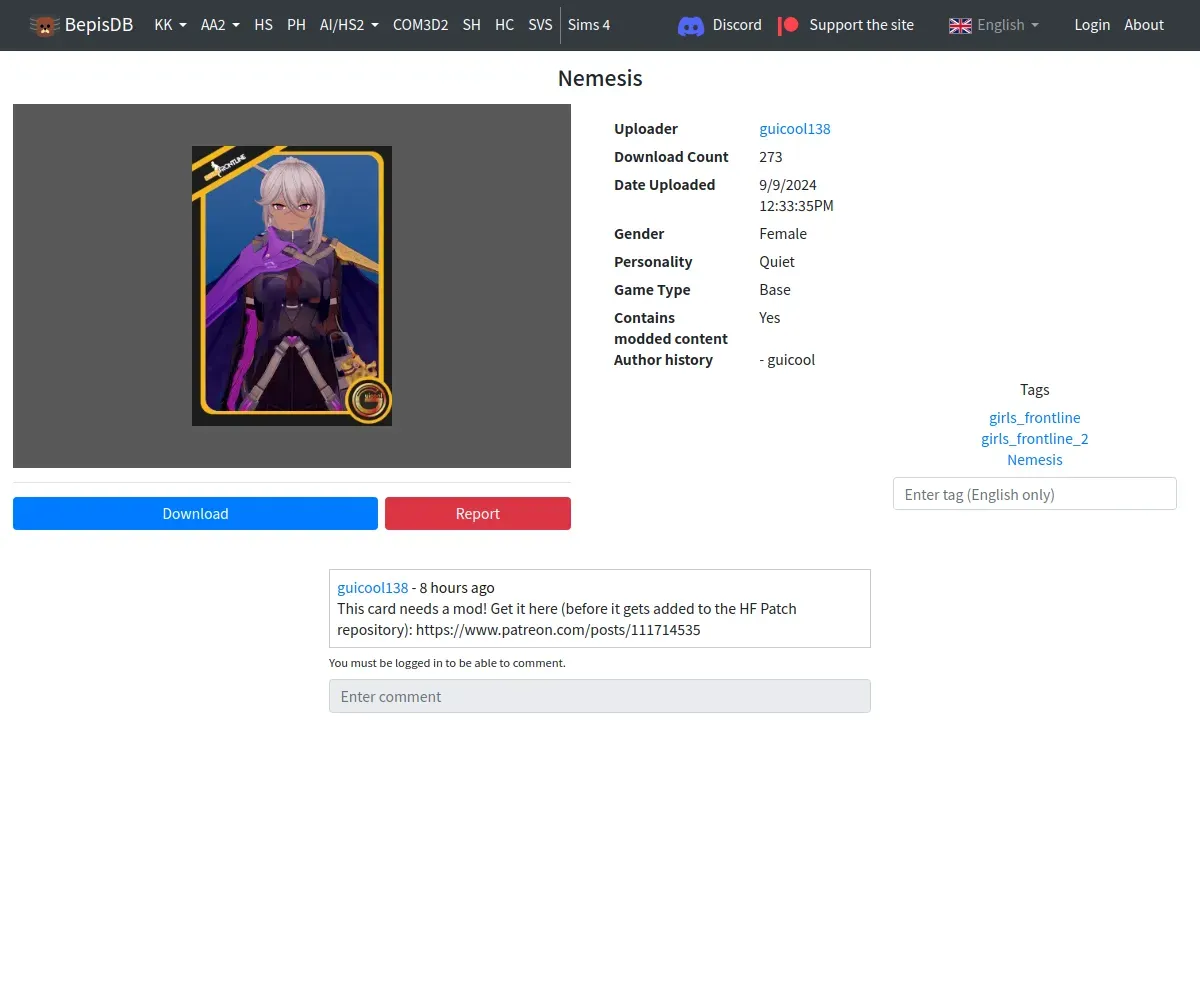
Task: Expand the AI/HS2 dropdown menu
Action: click(x=349, y=25)
